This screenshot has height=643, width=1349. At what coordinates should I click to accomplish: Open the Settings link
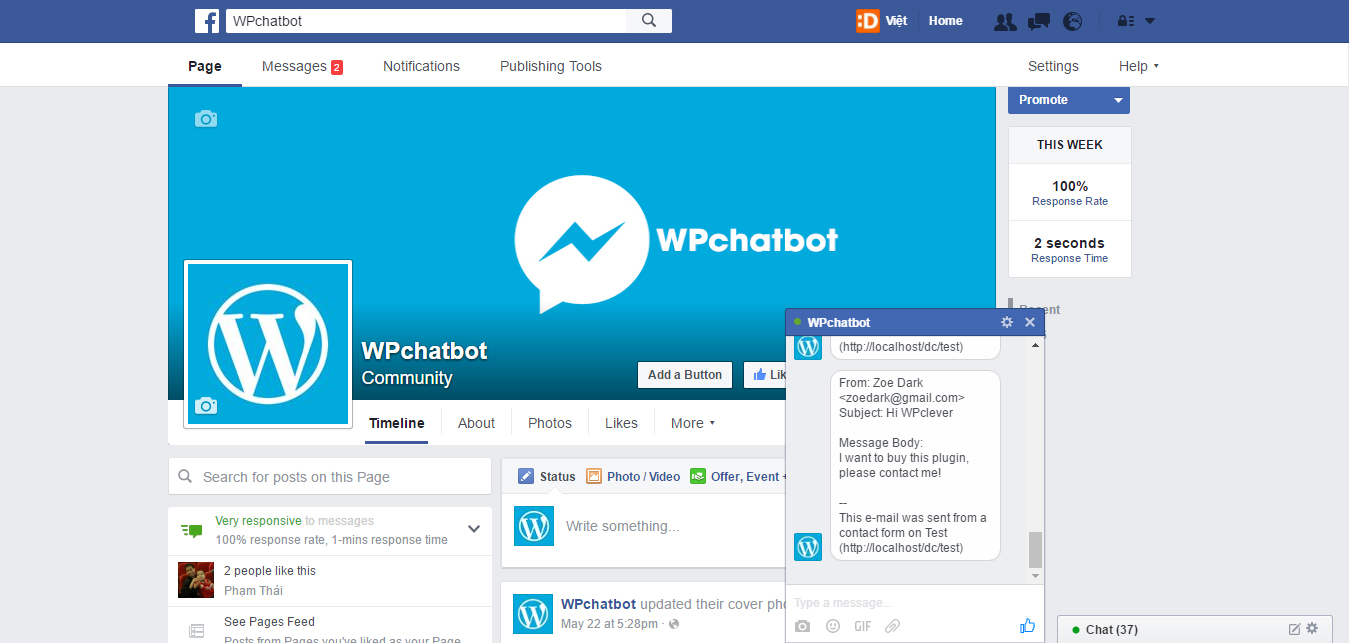click(x=1053, y=66)
